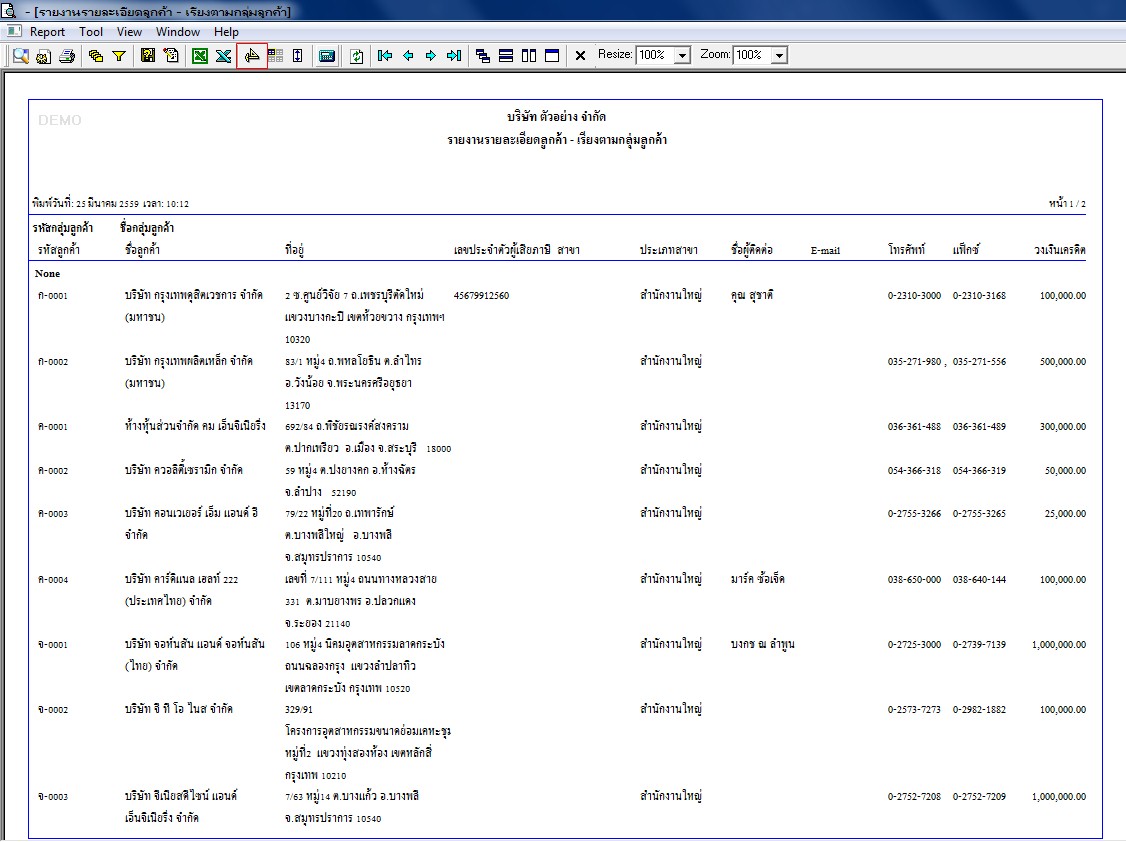Click the printer icon

coord(67,56)
